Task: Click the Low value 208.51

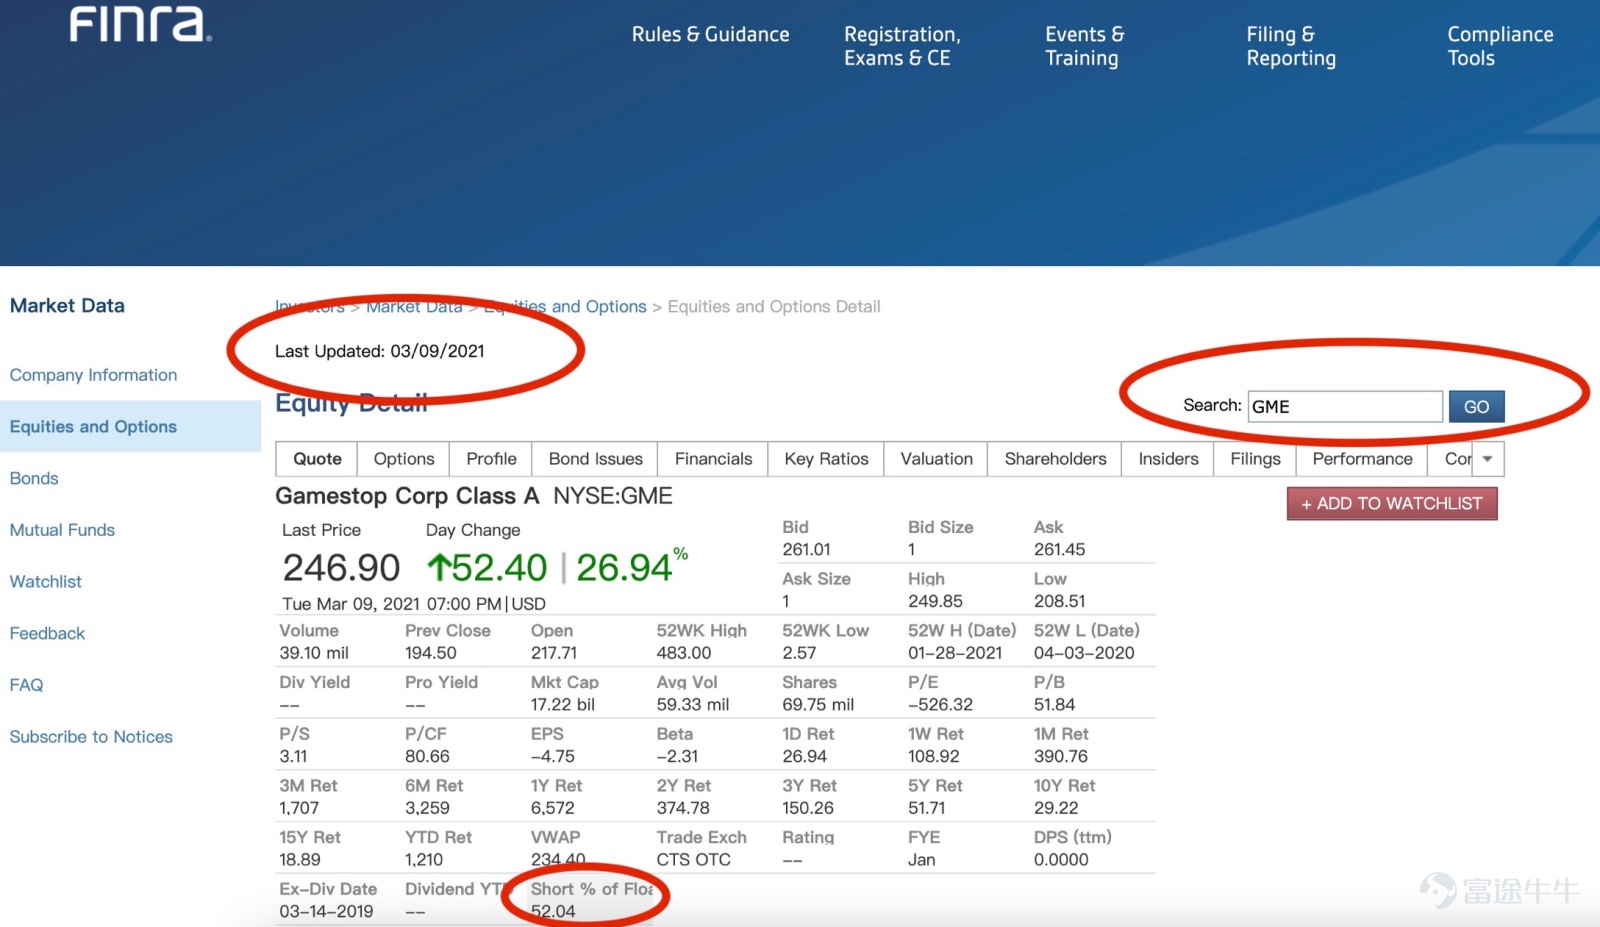Action: [x=1059, y=601]
